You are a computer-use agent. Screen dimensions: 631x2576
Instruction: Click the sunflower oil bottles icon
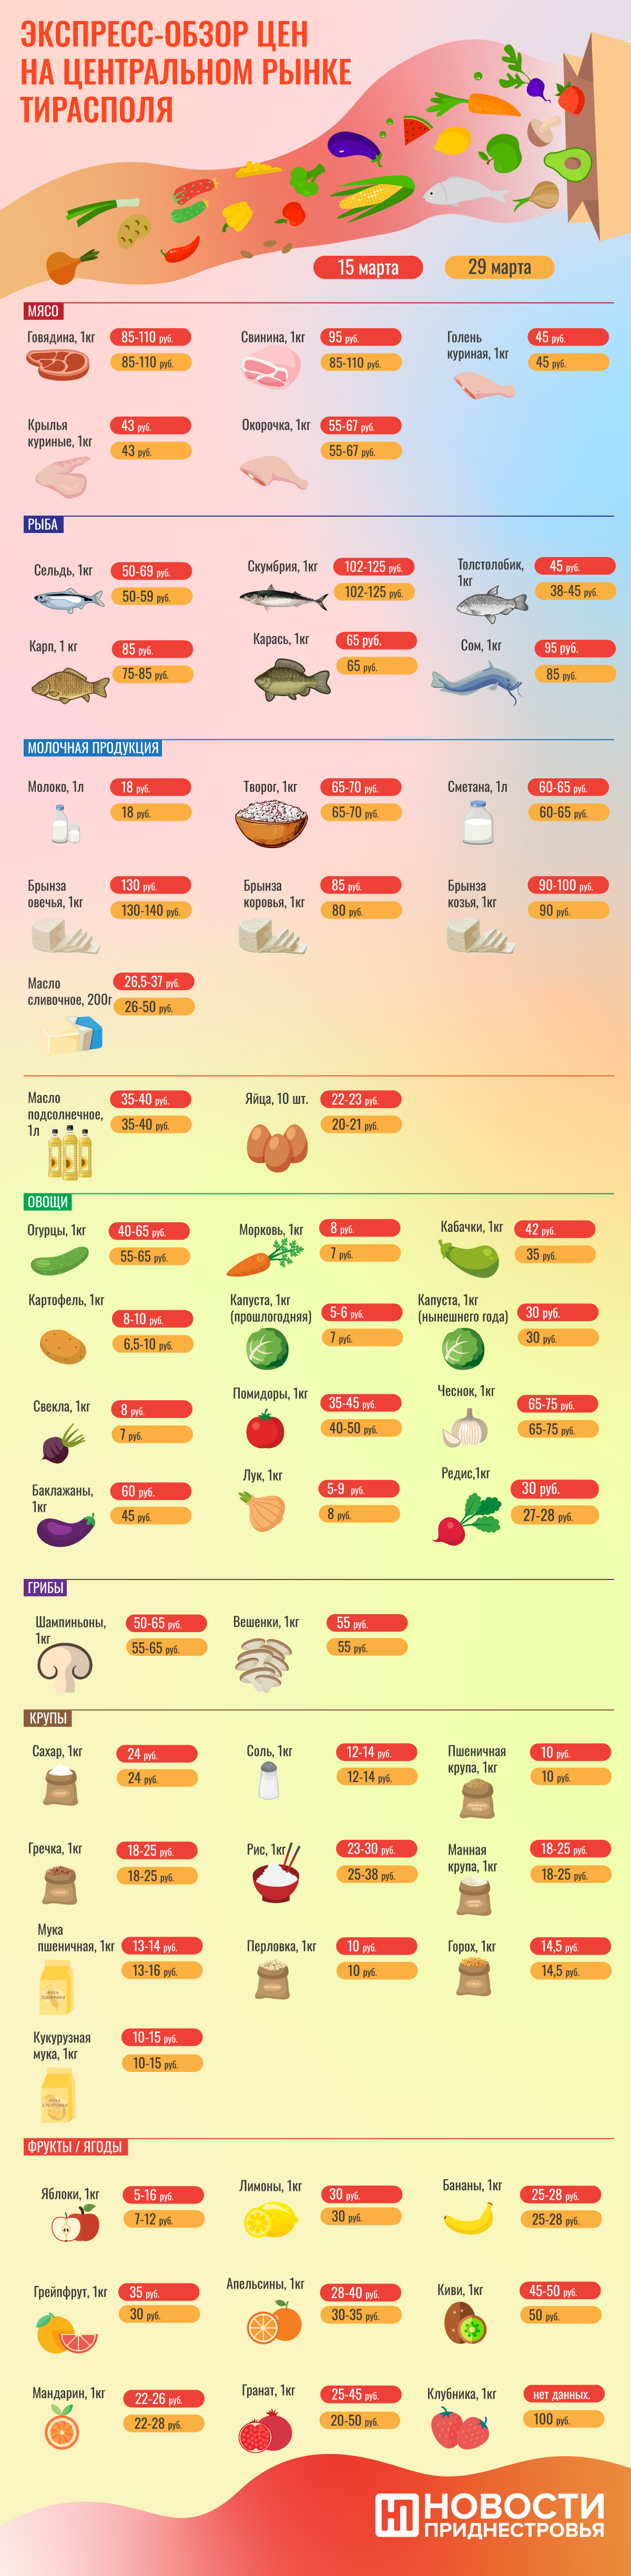(70, 1151)
